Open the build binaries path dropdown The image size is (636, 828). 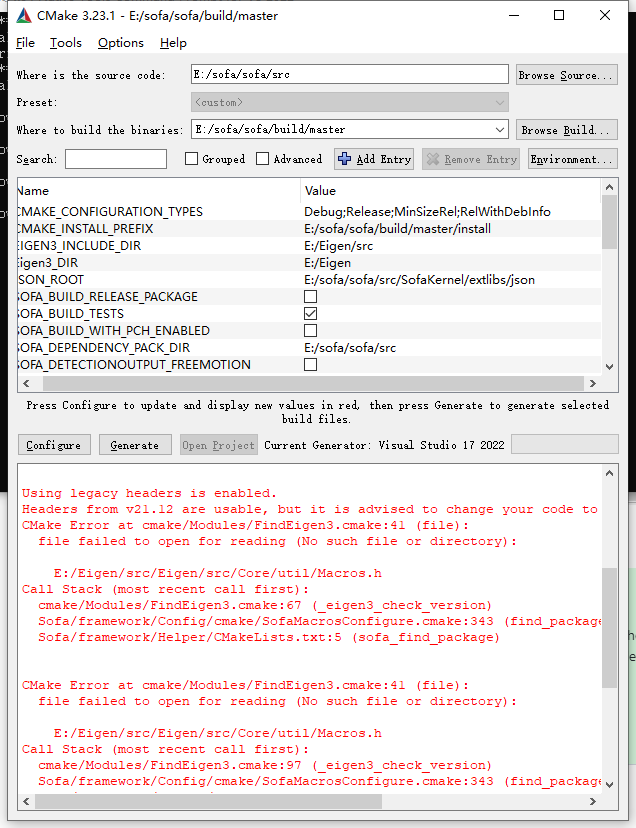[x=500, y=129]
